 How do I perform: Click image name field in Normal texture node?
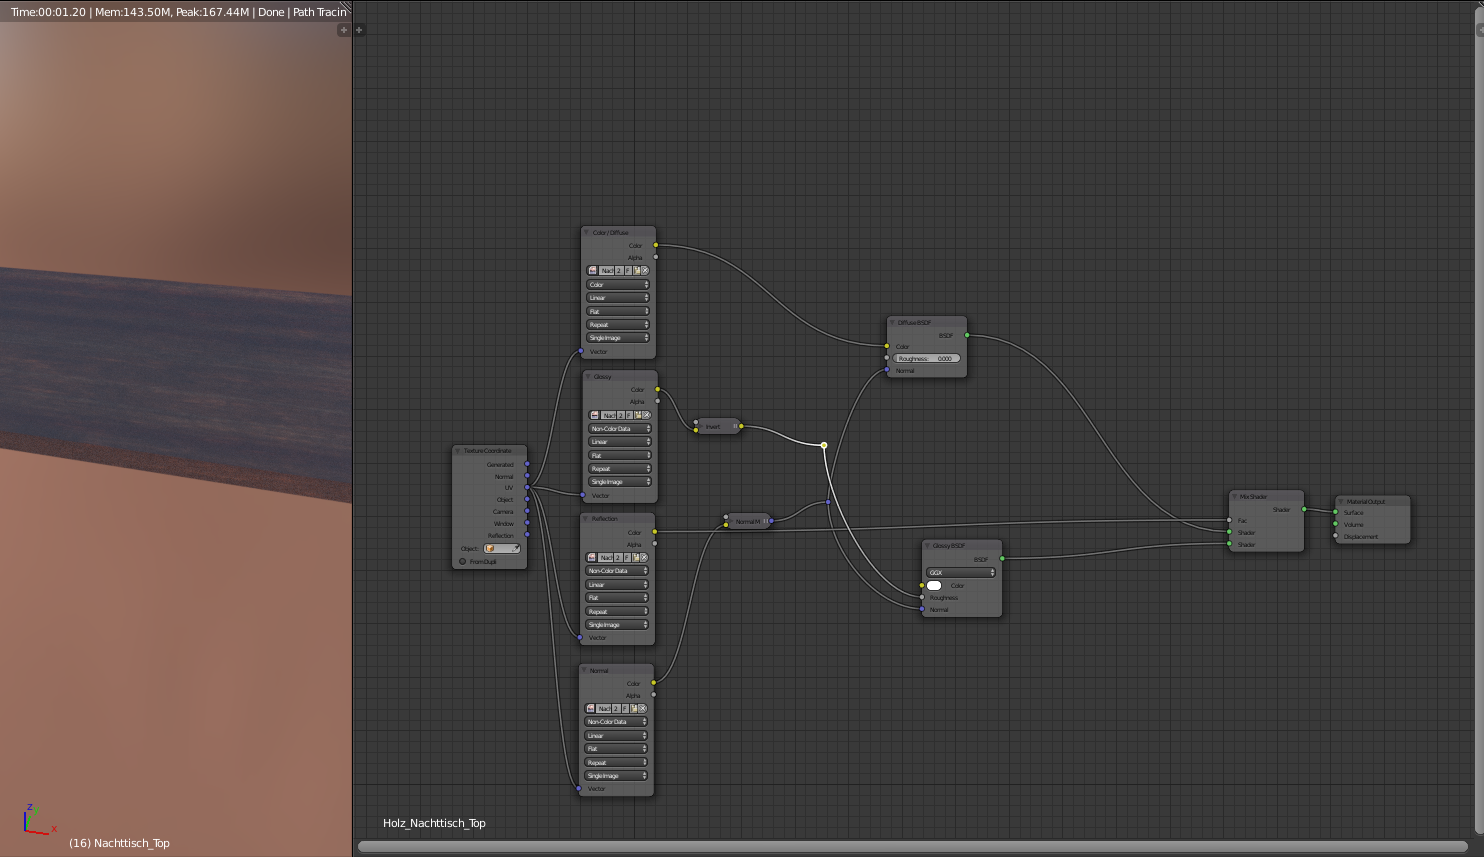(x=604, y=708)
